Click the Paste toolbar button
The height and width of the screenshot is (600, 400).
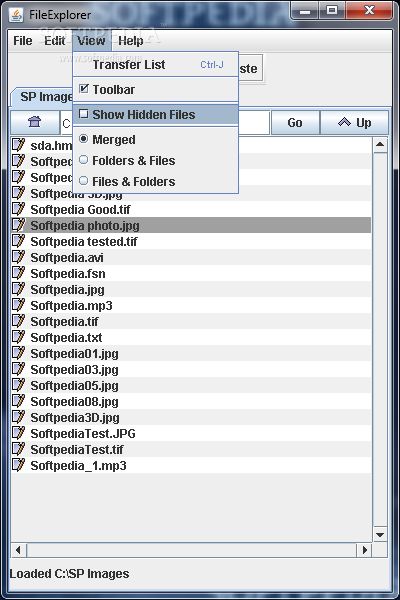251,69
